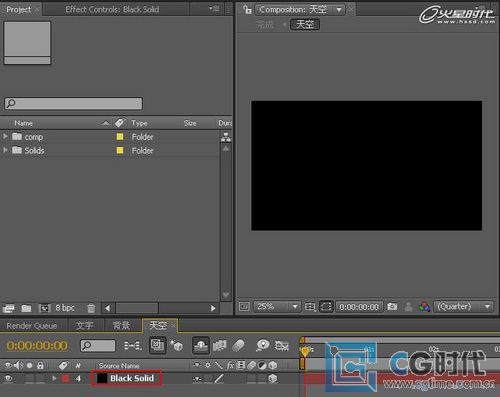Create a new composition icon
Viewport: 500px width, 397px height.
point(44,308)
